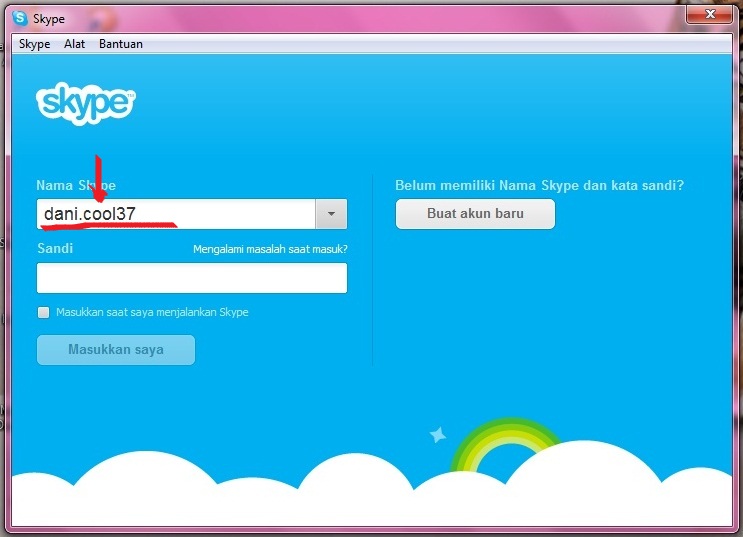The image size is (743, 537).
Task: Click the 'Sandi' label
Action: (x=55, y=248)
